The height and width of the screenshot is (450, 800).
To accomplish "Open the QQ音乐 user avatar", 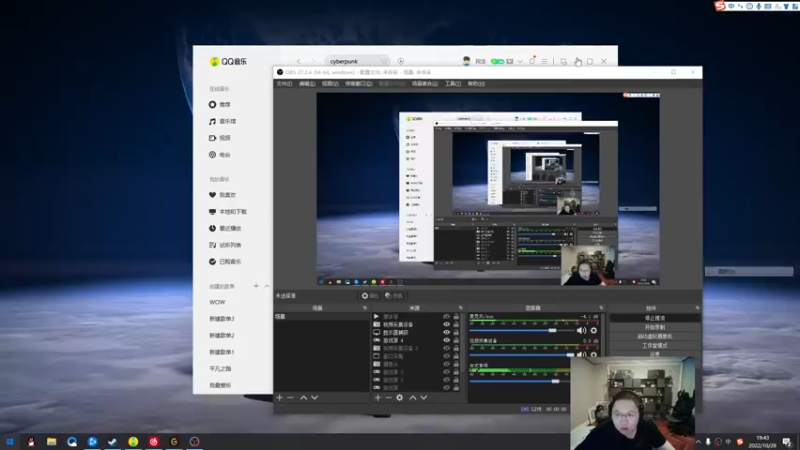I will [466, 61].
